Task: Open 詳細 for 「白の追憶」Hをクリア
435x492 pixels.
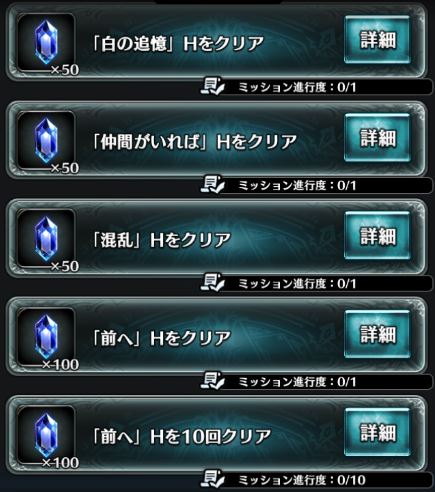Action: pos(377,40)
